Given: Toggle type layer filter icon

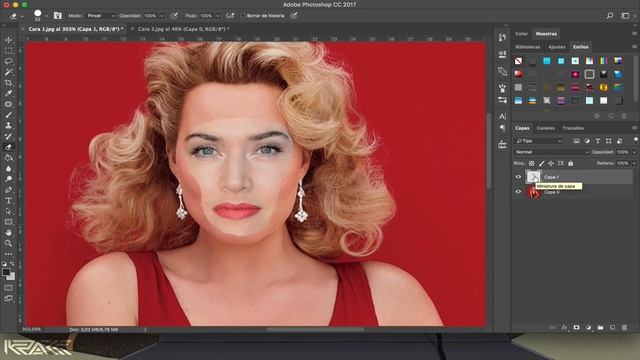Looking at the screenshot, I should [598, 141].
